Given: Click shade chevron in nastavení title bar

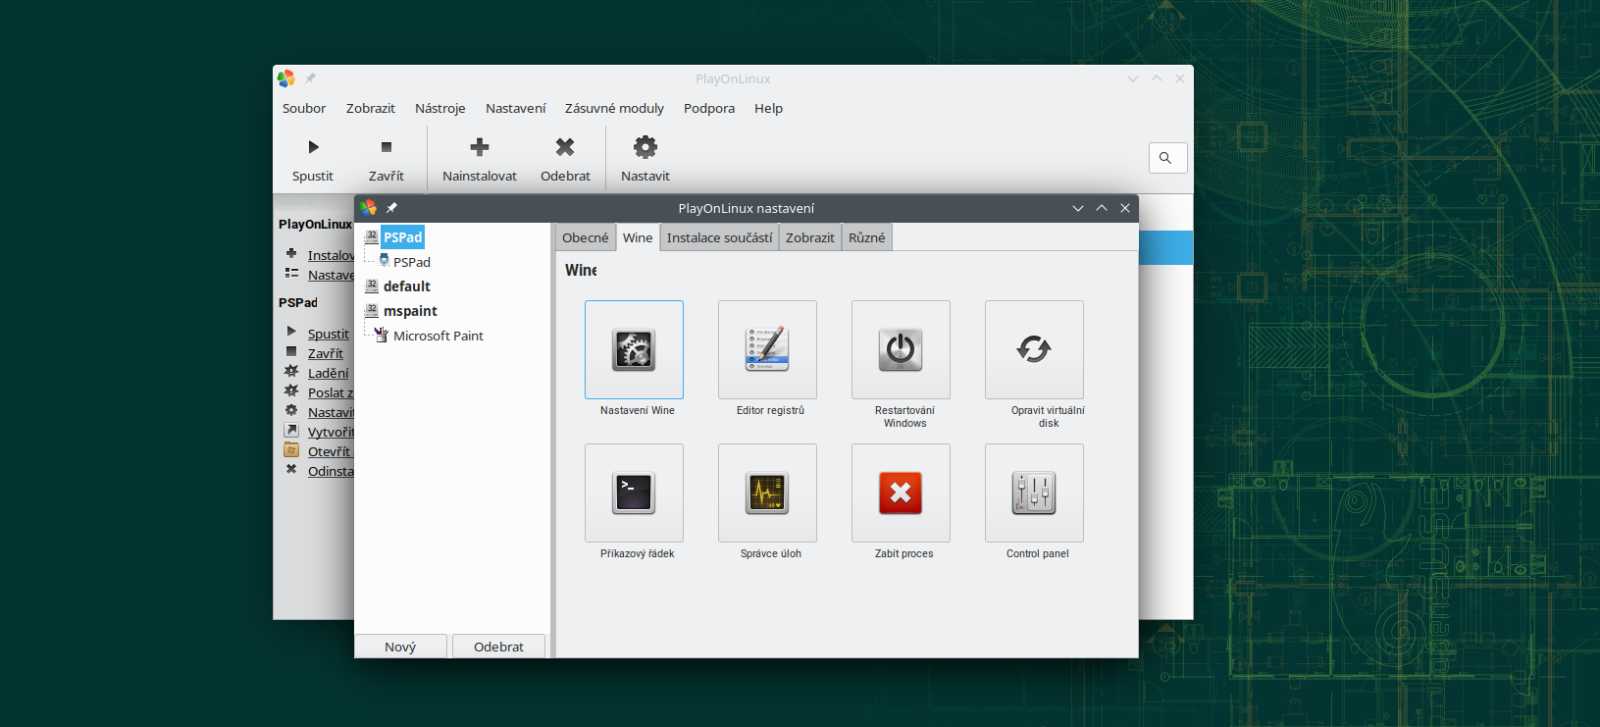Looking at the screenshot, I should 1078,208.
